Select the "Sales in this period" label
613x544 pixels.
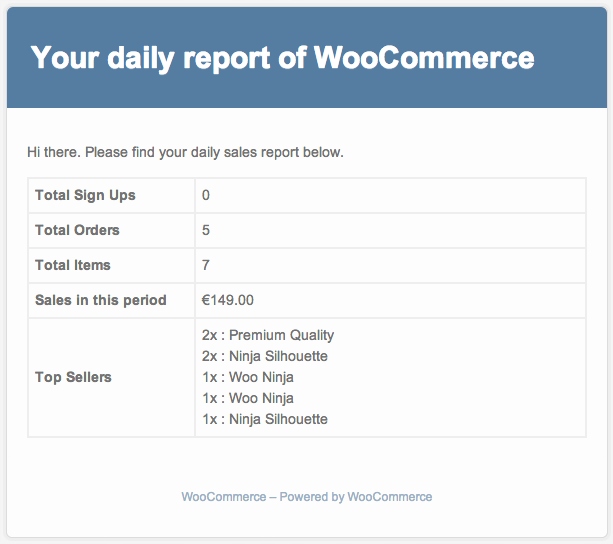click(100, 300)
